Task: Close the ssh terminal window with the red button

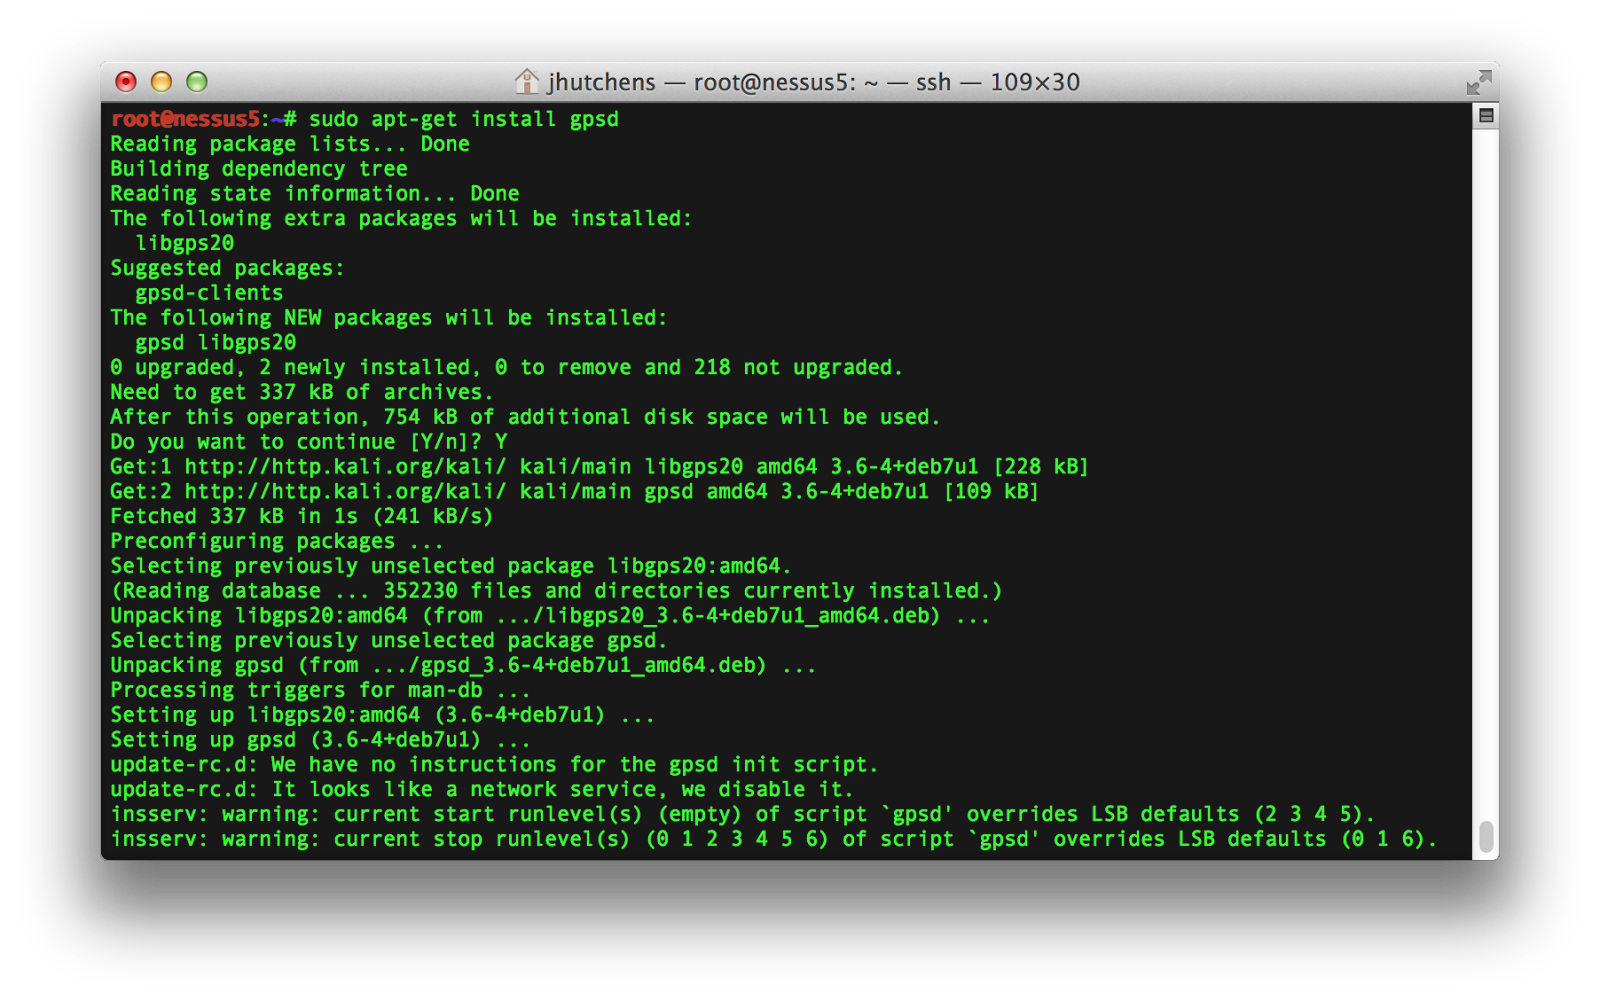Action: 126,82
